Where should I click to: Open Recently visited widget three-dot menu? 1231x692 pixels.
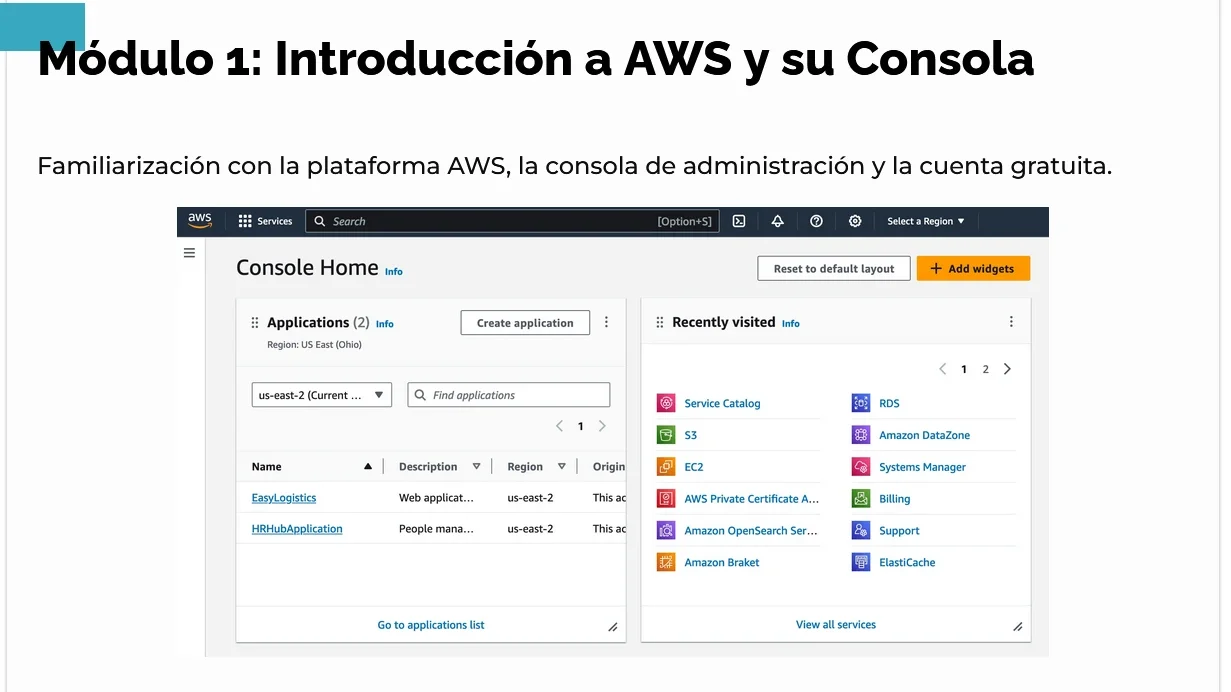coord(1011,322)
